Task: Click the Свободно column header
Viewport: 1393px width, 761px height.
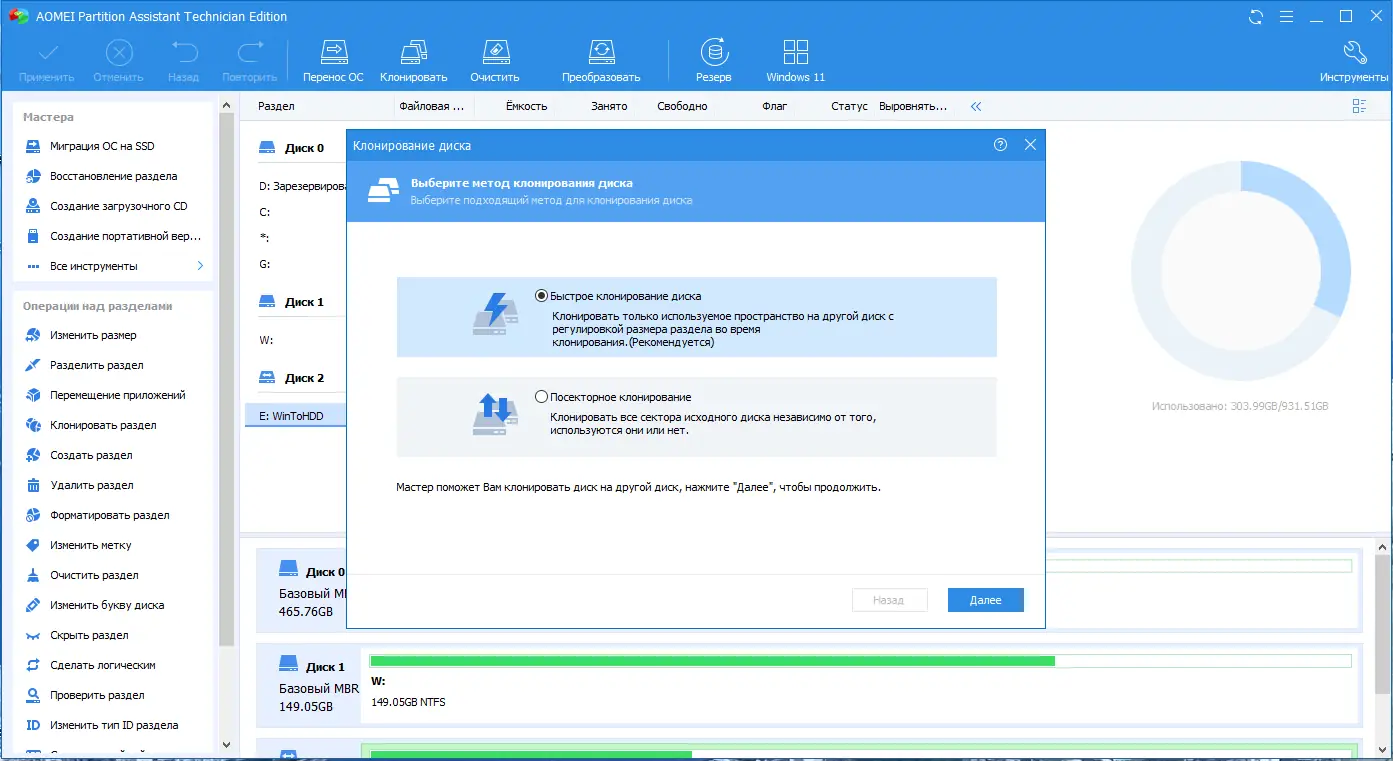Action: 682,106
